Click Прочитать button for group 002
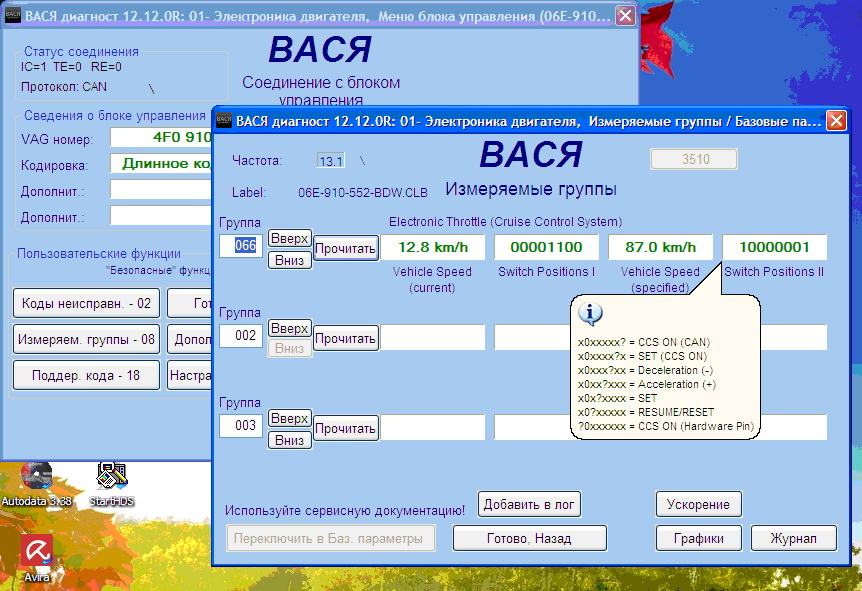The image size is (862, 591). point(345,339)
